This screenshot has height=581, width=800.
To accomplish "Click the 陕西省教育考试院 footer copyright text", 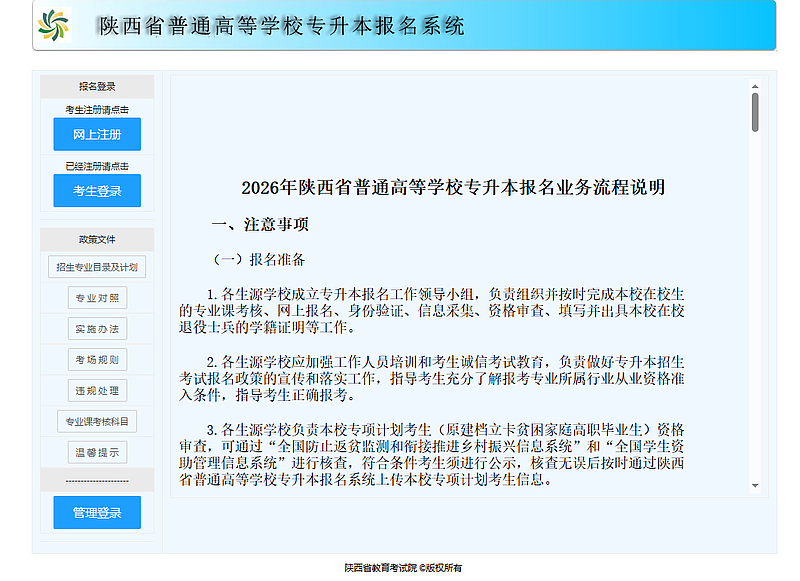I will pyautogui.click(x=403, y=567).
